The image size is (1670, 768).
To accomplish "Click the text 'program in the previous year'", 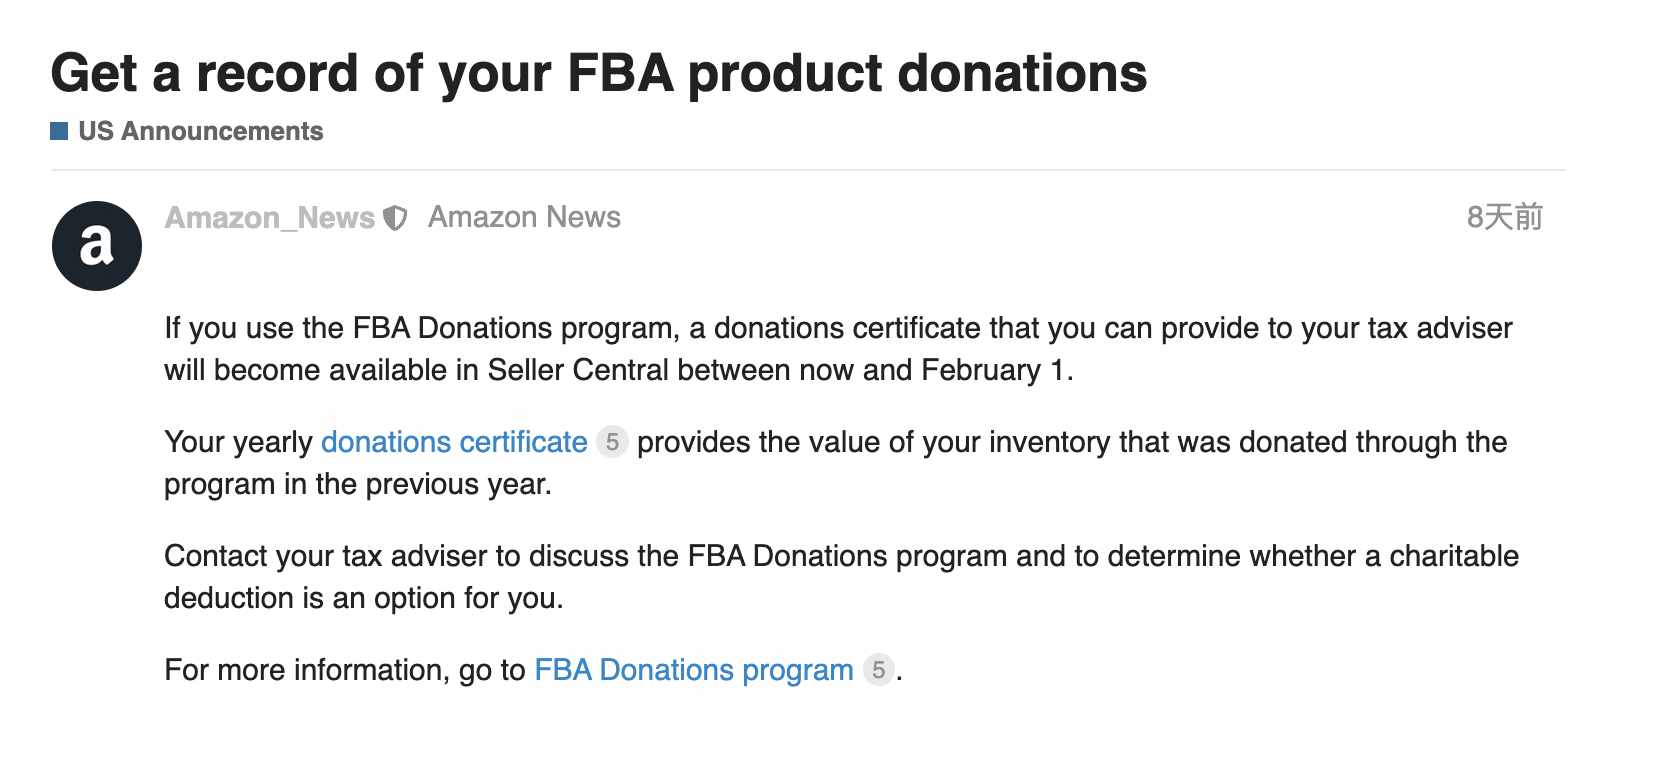I will [x=358, y=484].
